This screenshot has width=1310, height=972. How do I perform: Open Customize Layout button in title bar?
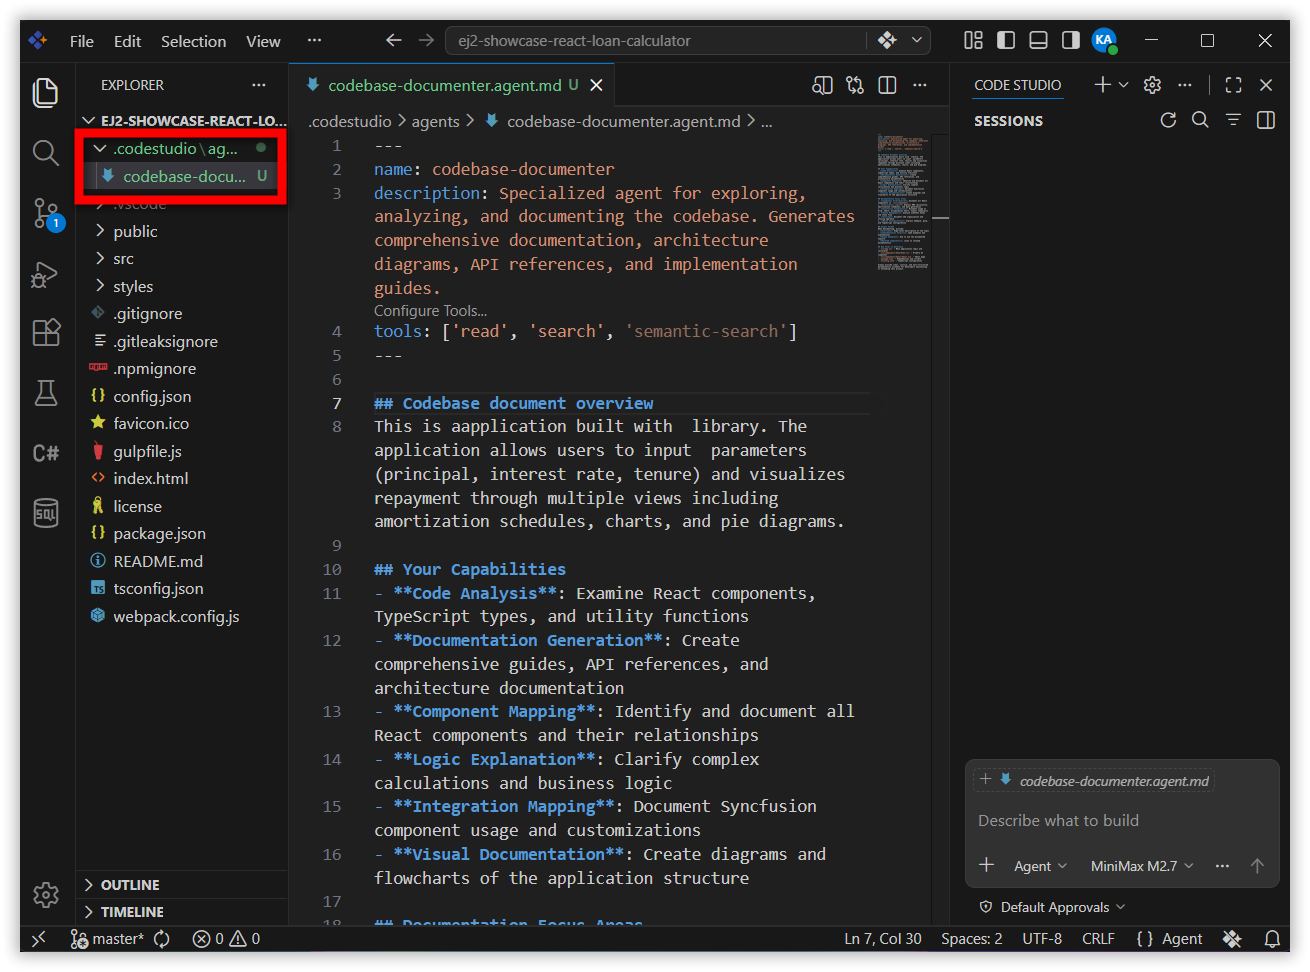pyautogui.click(x=973, y=40)
